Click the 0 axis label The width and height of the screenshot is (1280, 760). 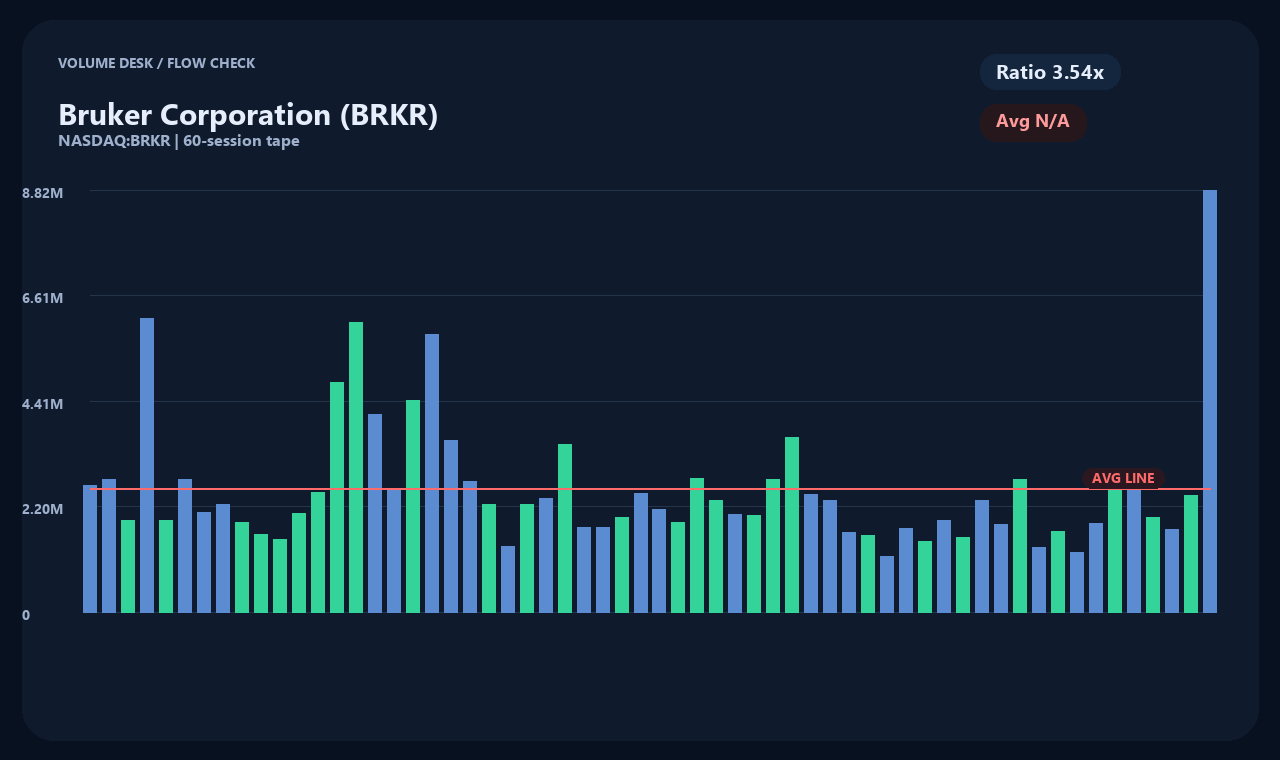coord(26,615)
